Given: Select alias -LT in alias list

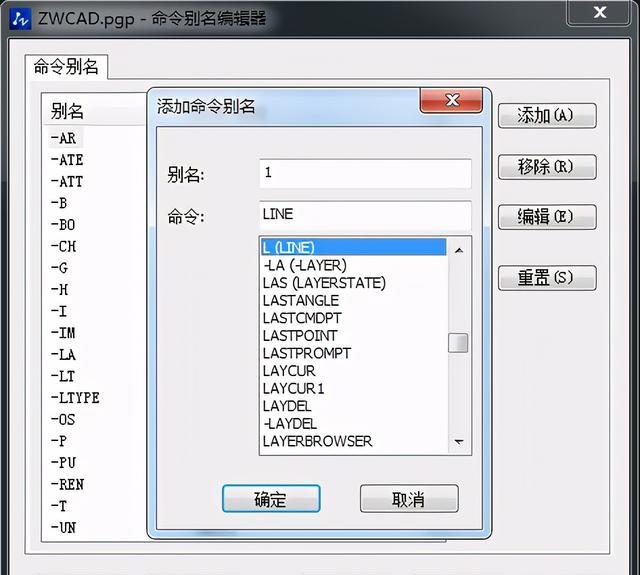Looking at the screenshot, I should [x=63, y=376].
